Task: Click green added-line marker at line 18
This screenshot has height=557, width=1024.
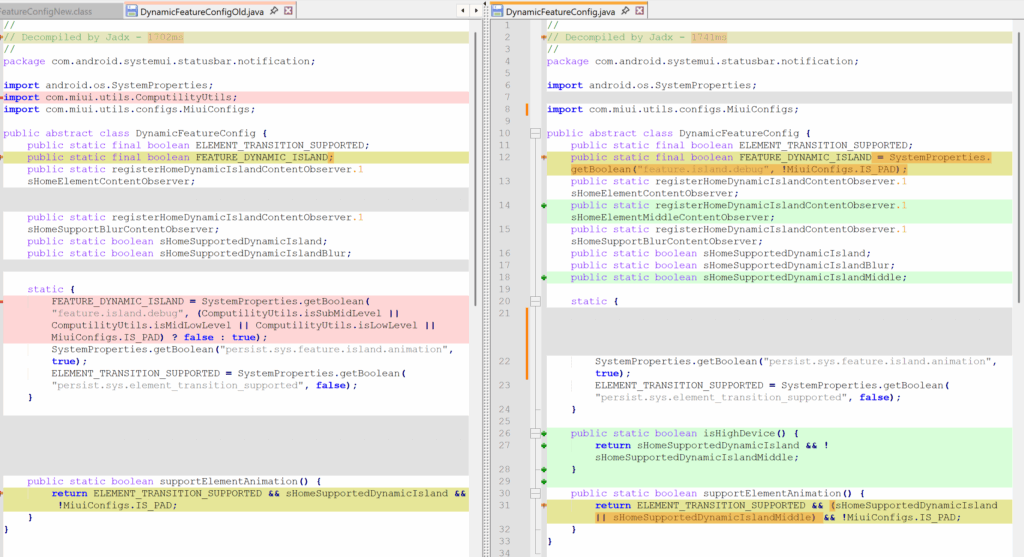Action: (x=543, y=277)
